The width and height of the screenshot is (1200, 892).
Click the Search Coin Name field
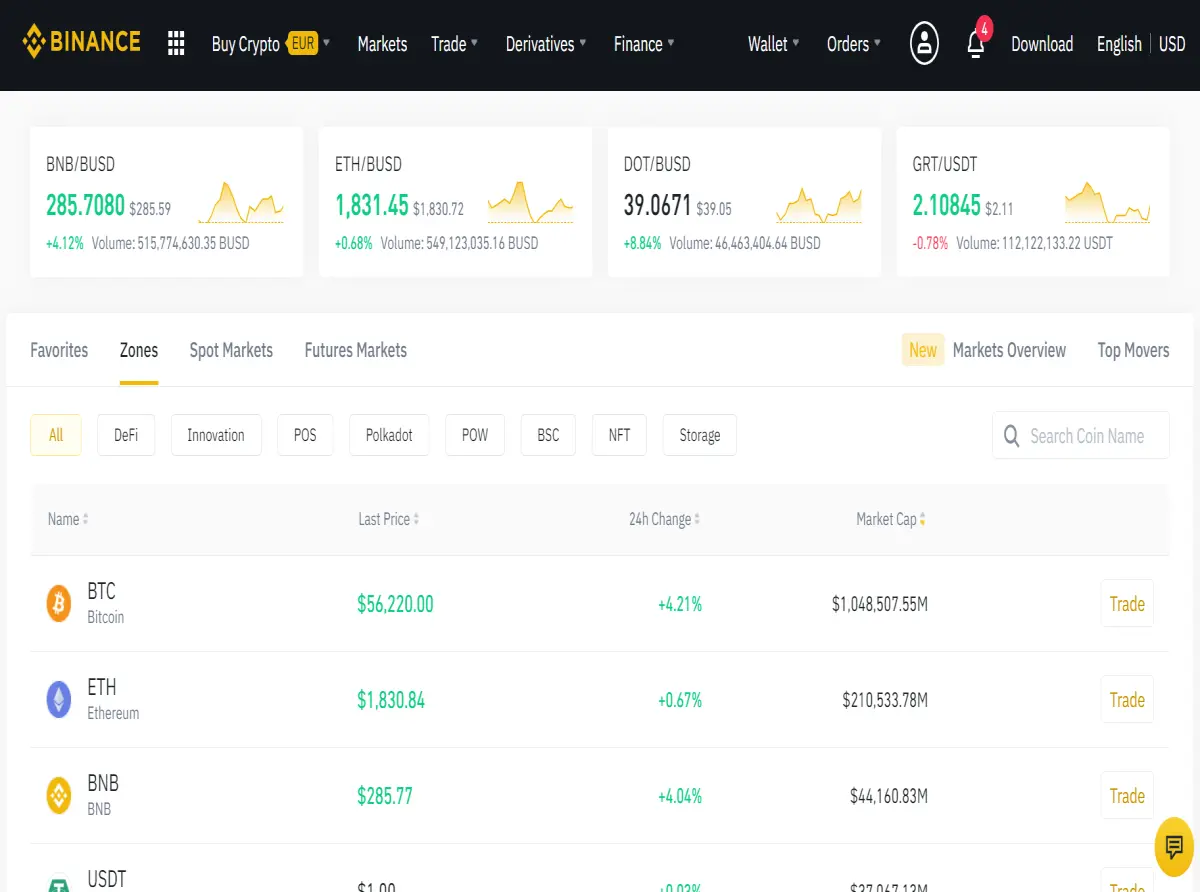pos(1081,435)
